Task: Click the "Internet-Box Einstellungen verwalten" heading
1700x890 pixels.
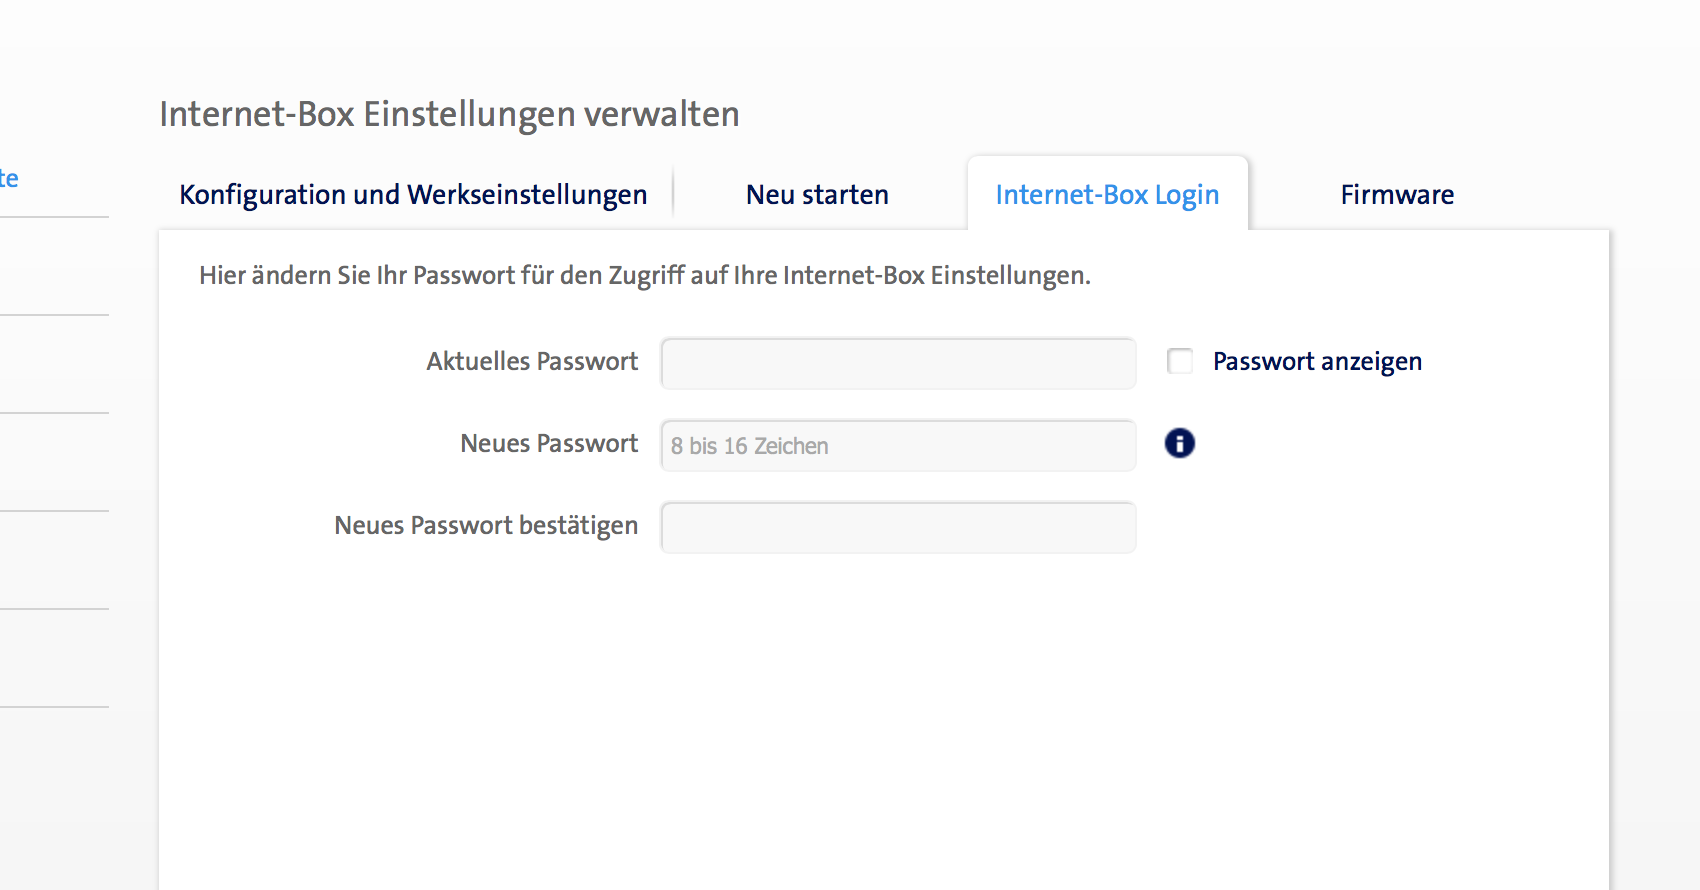Action: (x=449, y=114)
